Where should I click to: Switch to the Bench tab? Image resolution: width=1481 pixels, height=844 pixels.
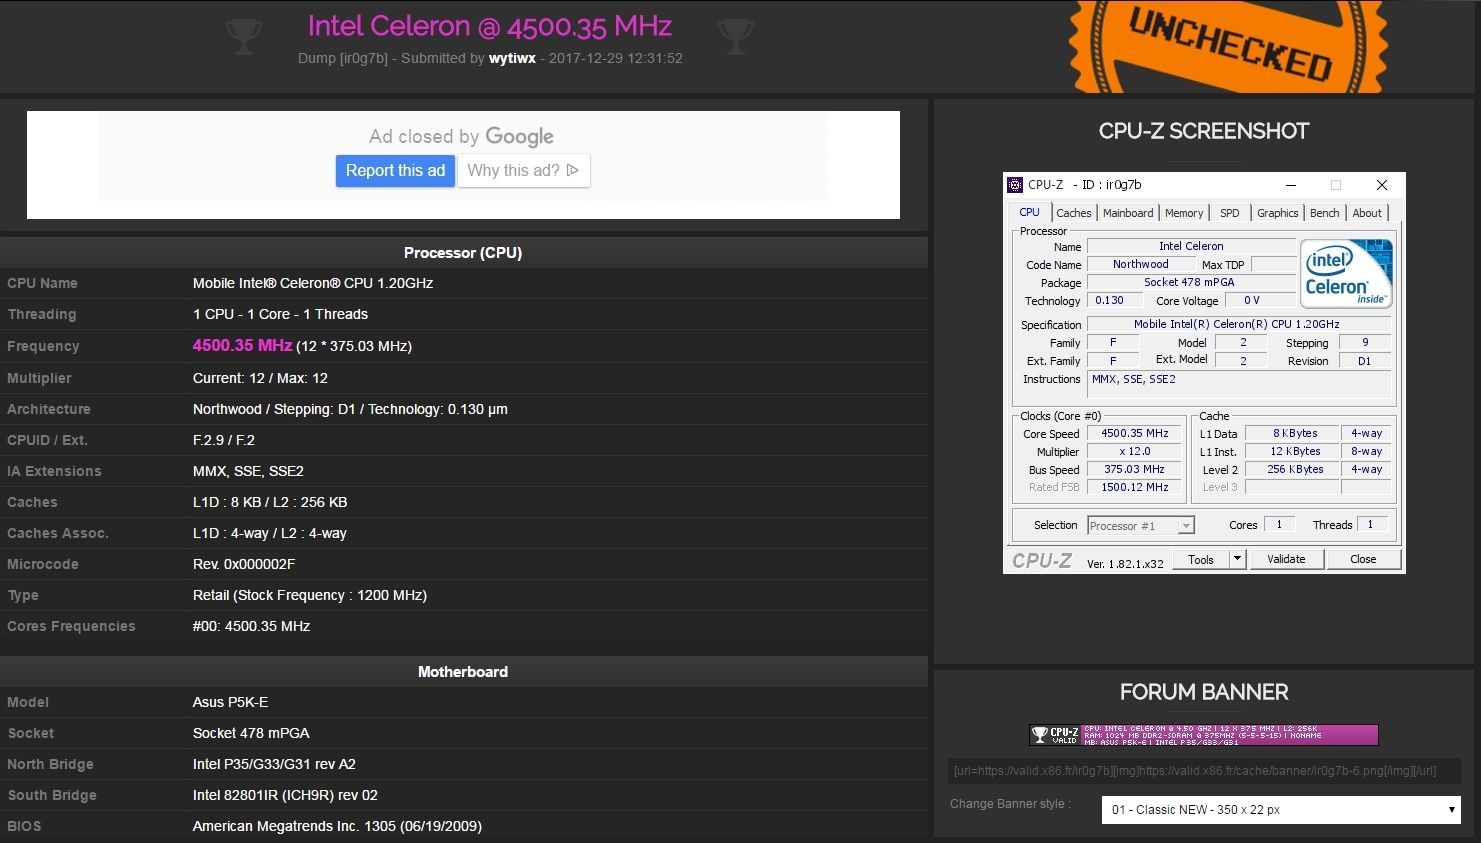[1324, 213]
